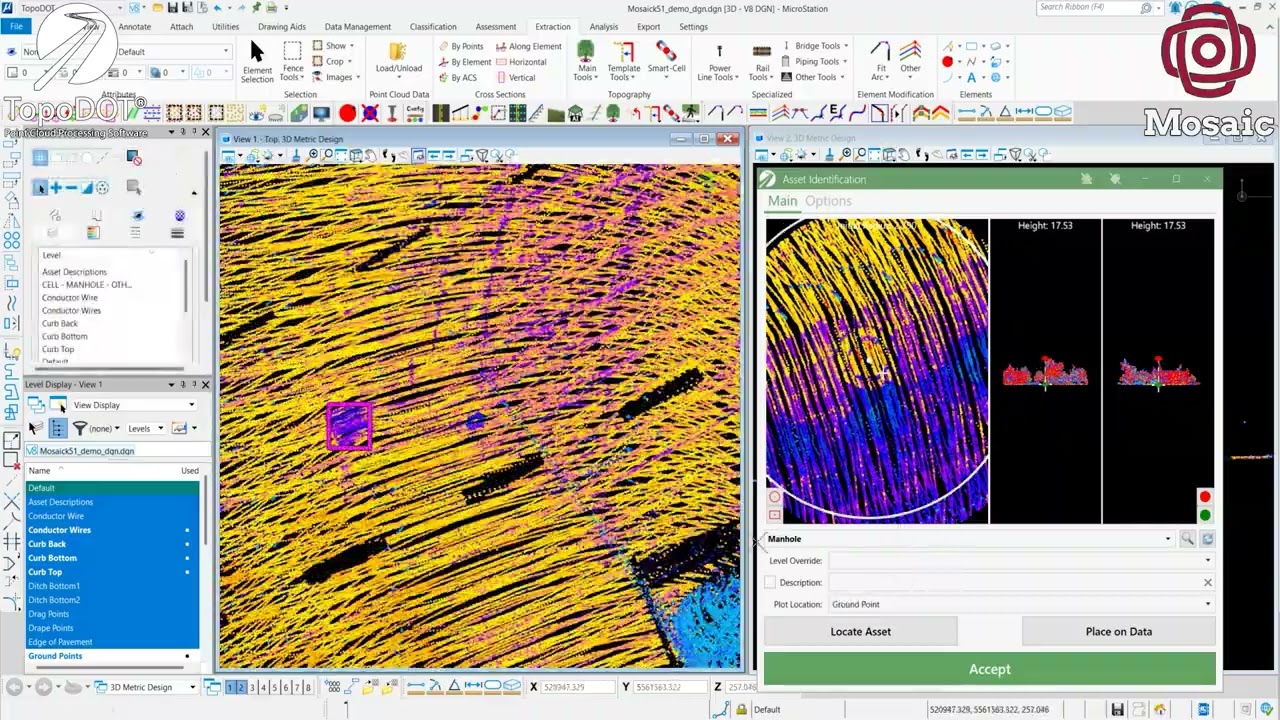Click the Place on Data button
Image resolution: width=1280 pixels, height=720 pixels.
(x=1119, y=631)
